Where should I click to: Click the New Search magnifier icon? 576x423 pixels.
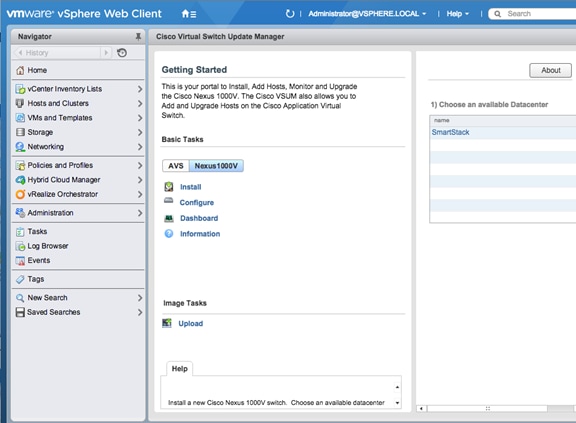pos(20,298)
